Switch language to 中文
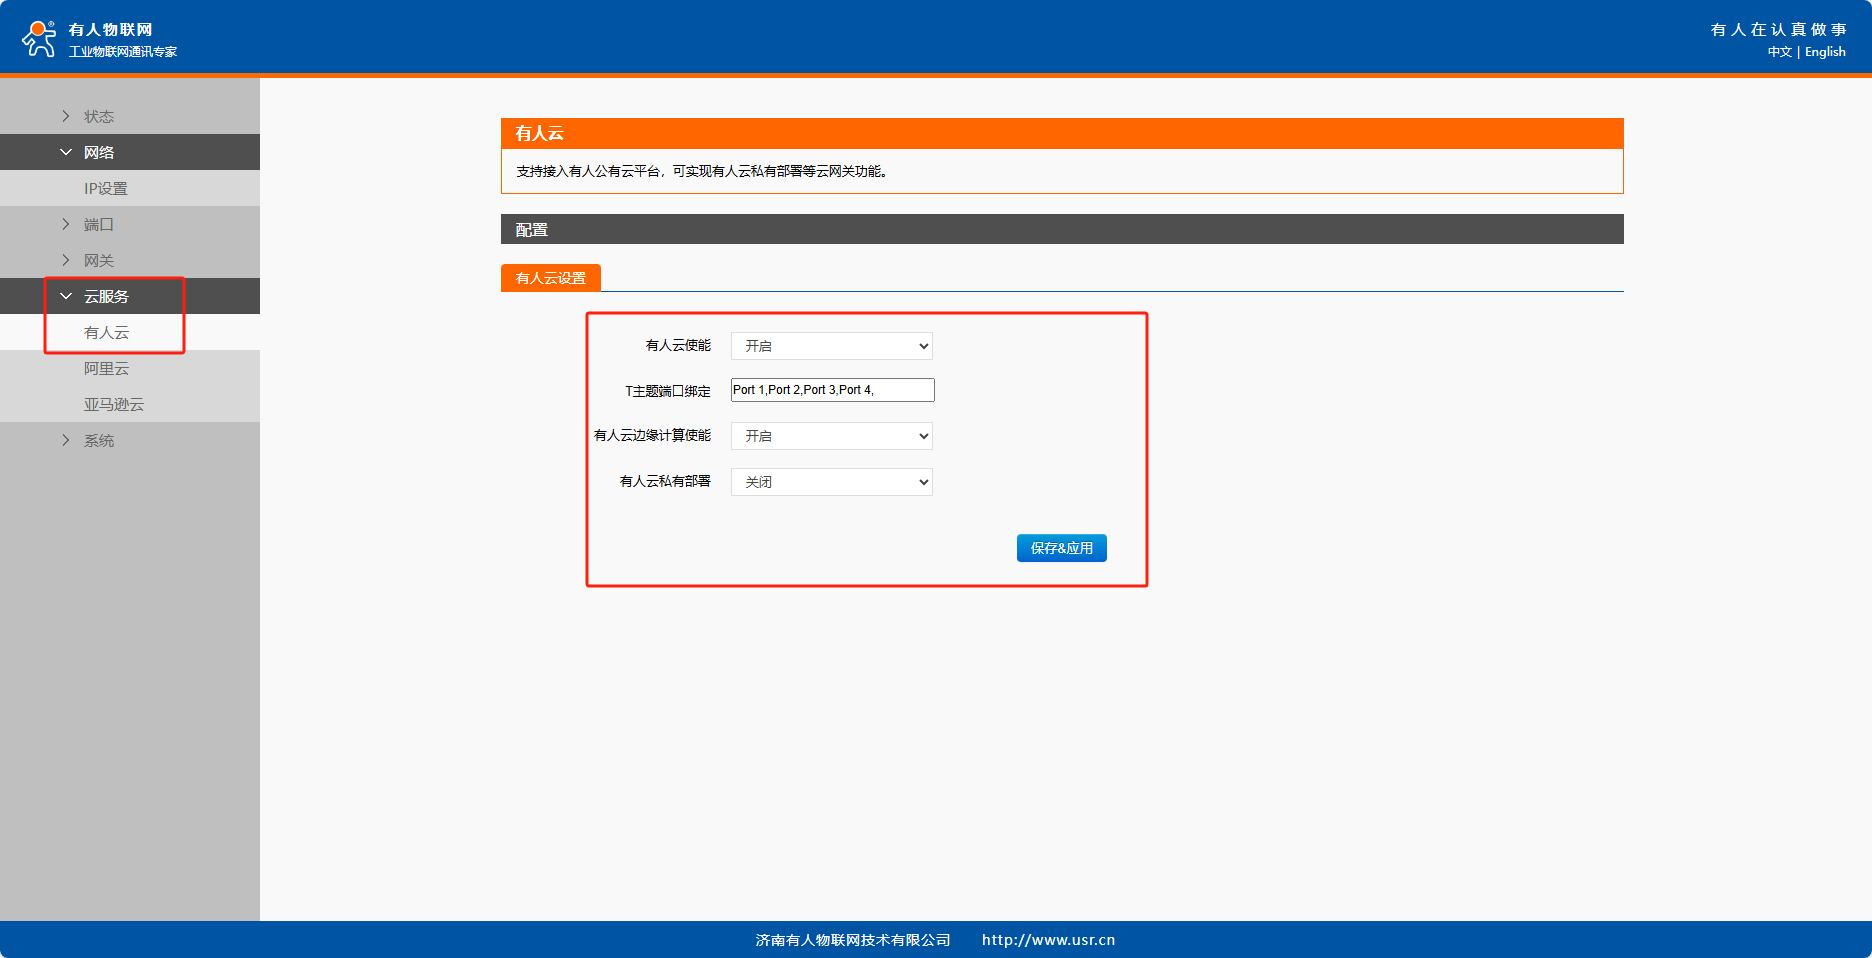The height and width of the screenshot is (958, 1872). pyautogui.click(x=1779, y=52)
